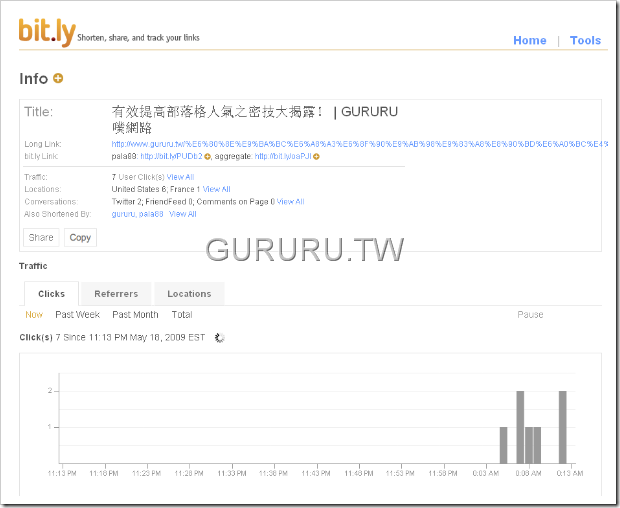The width and height of the screenshot is (620, 508).
Task: View All in Also Shortened By row
Action: click(x=182, y=214)
